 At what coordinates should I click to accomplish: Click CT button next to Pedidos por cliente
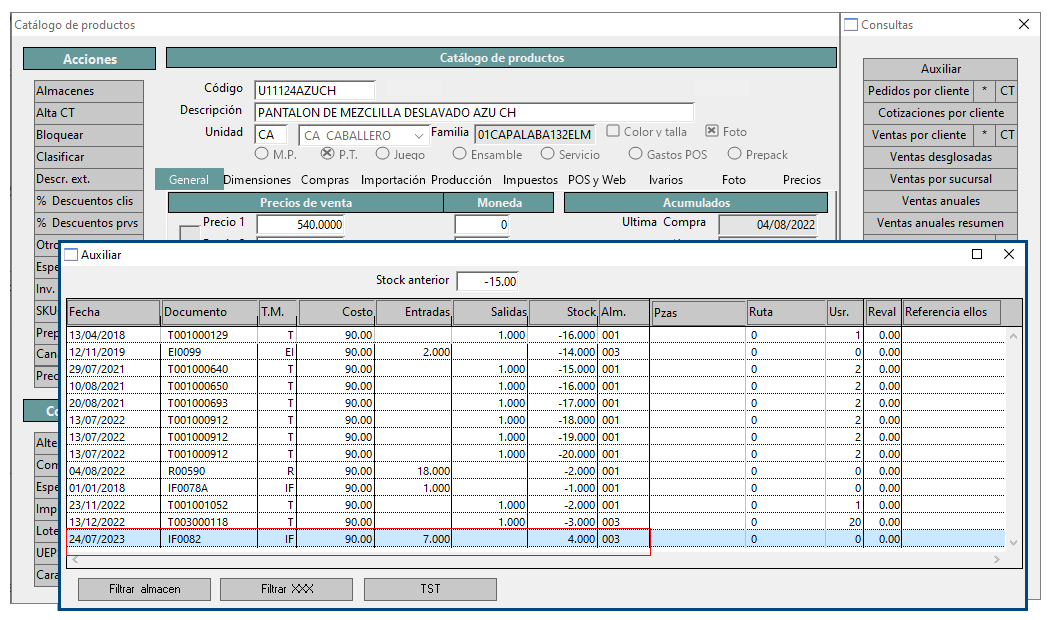click(x=1007, y=91)
